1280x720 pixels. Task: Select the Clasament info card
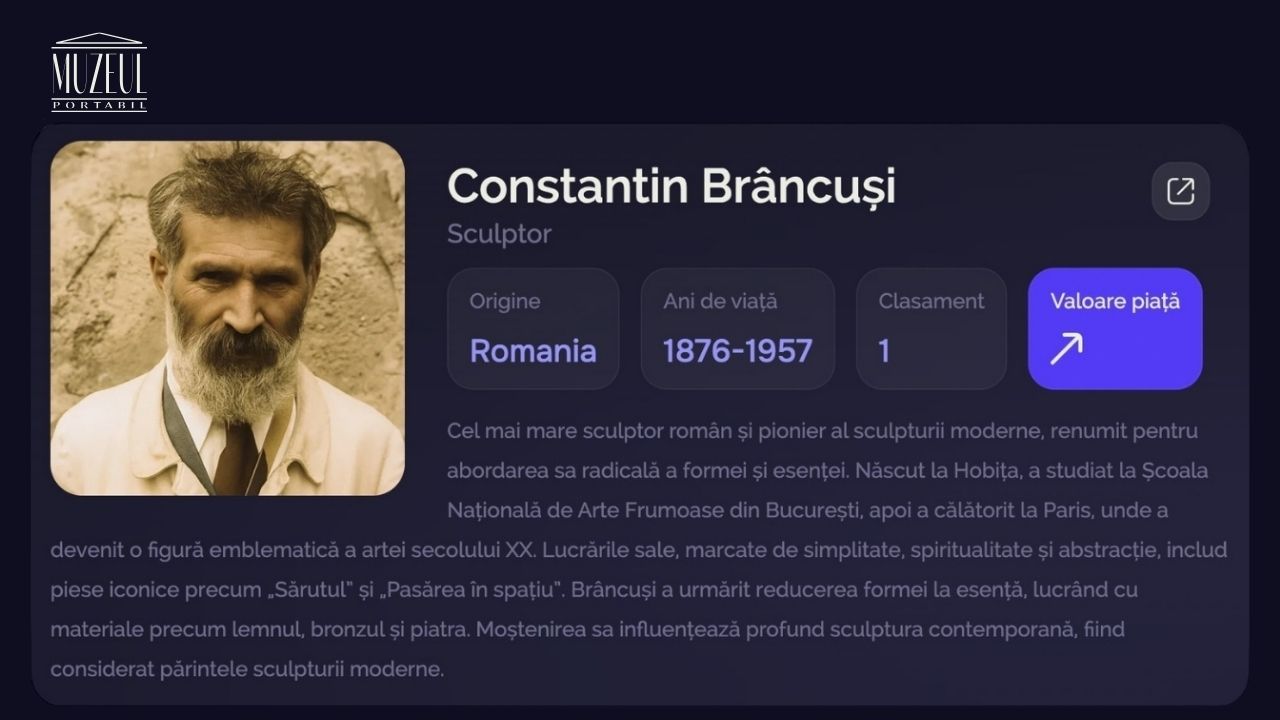coord(931,328)
